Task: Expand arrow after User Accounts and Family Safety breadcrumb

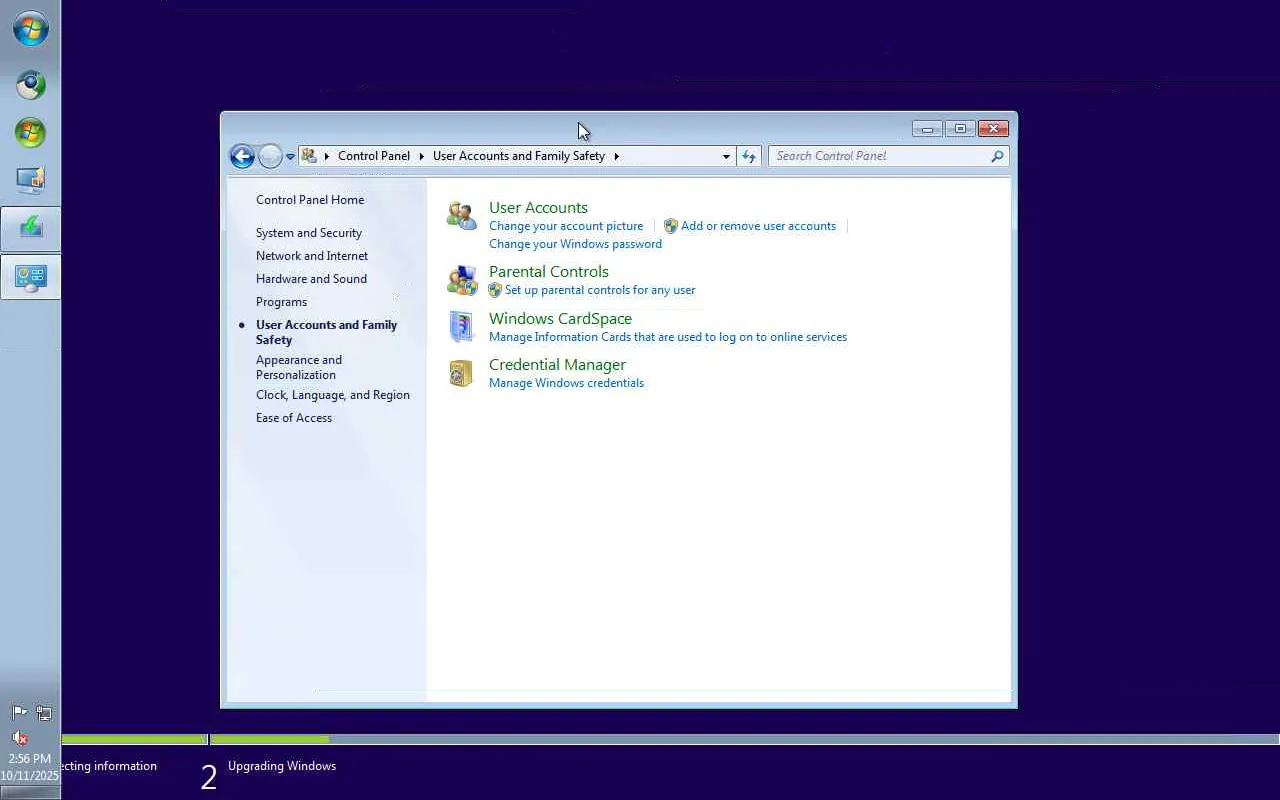Action: pyautogui.click(x=616, y=156)
